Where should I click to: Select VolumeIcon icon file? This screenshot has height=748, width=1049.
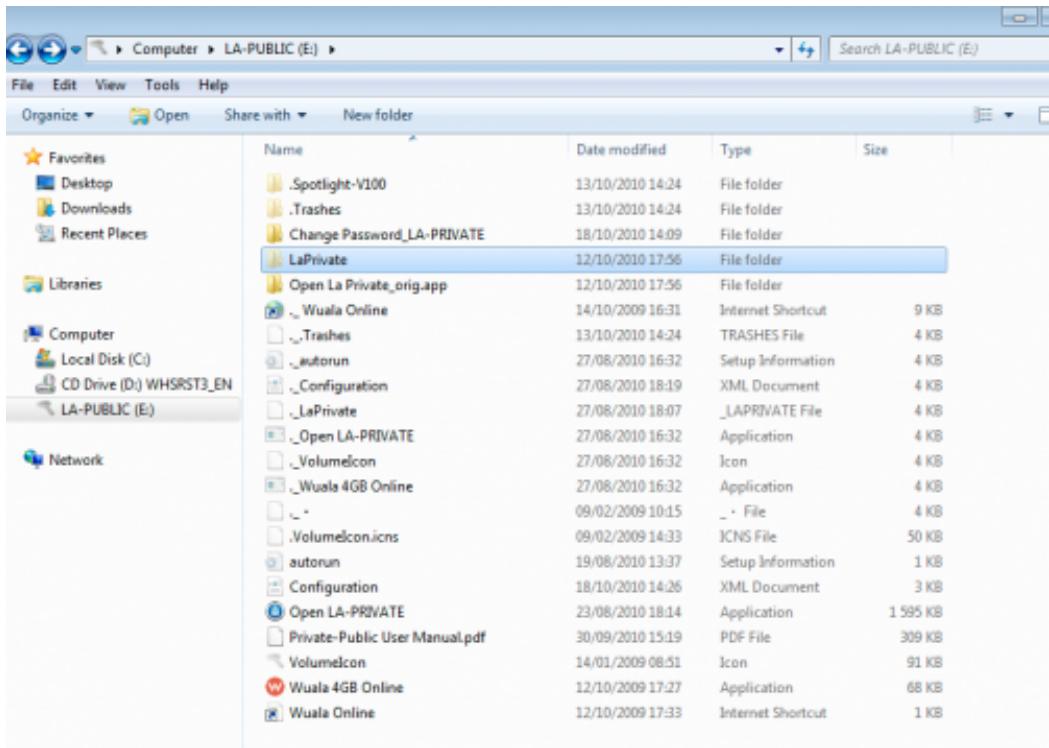pos(274,662)
